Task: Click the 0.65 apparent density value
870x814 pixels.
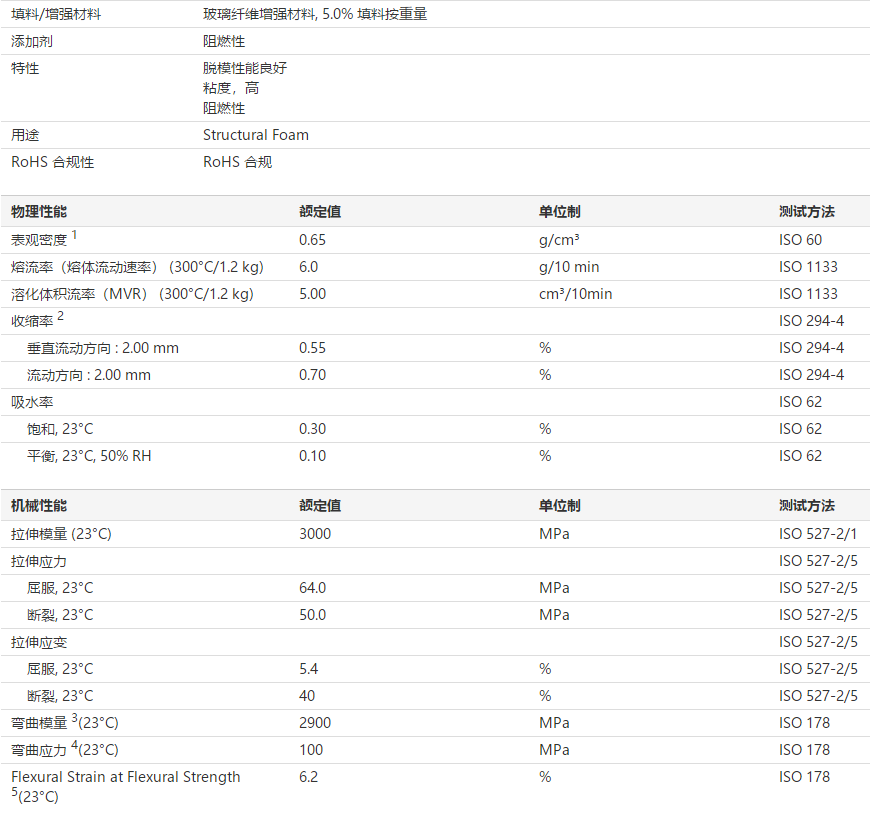Action: pos(313,240)
